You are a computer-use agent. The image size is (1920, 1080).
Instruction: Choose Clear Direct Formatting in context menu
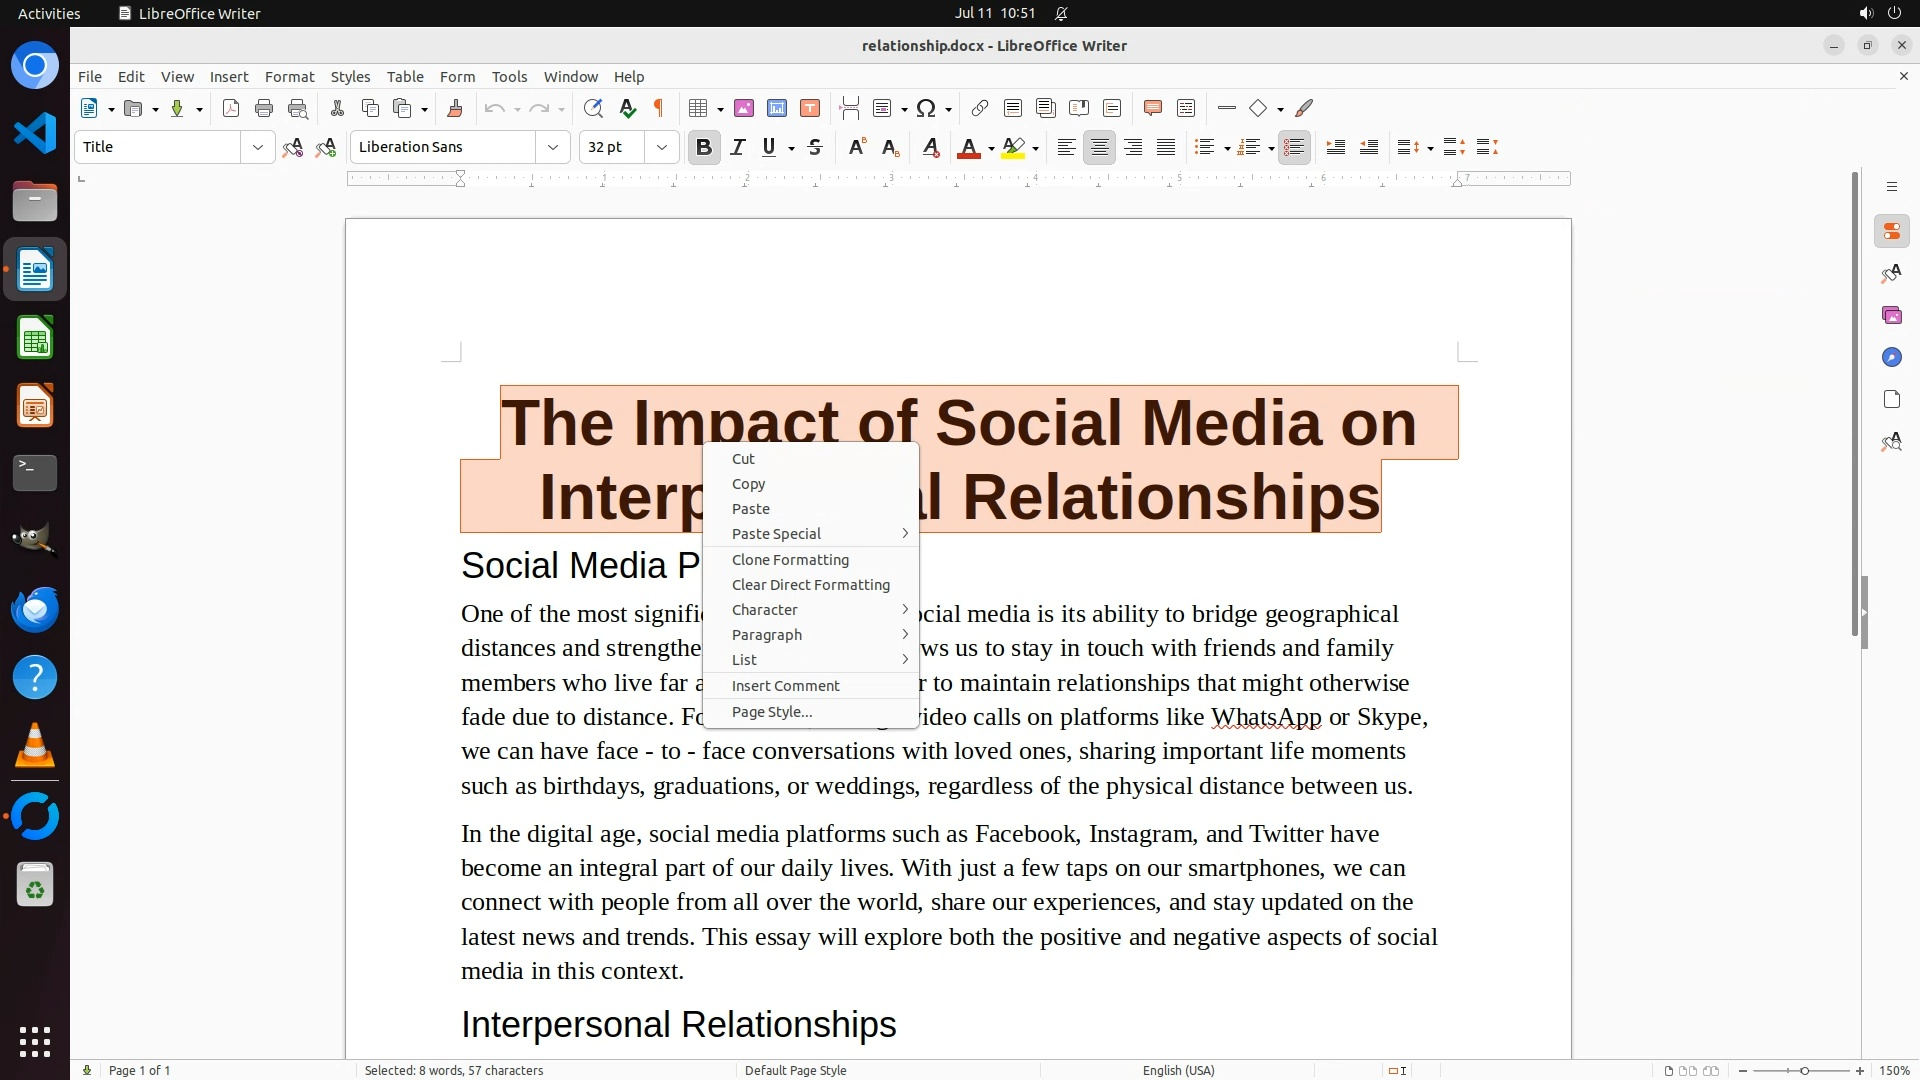coord(810,585)
